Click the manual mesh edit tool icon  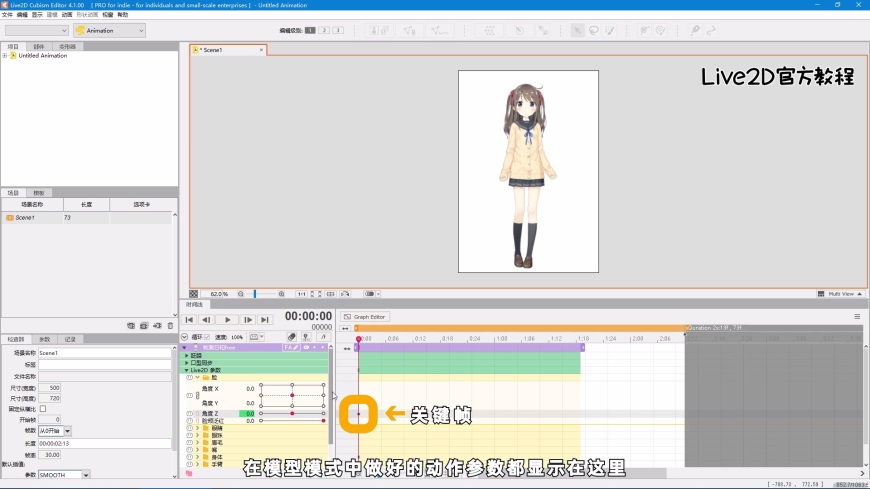(409, 31)
